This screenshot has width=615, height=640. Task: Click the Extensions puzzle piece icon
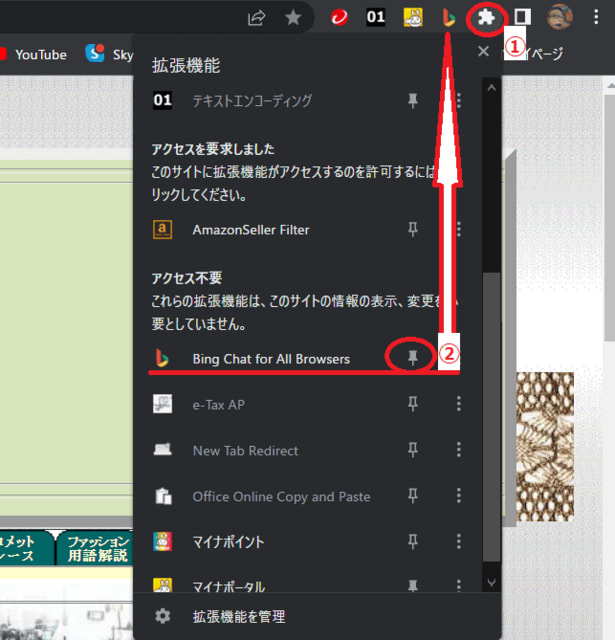(486, 17)
